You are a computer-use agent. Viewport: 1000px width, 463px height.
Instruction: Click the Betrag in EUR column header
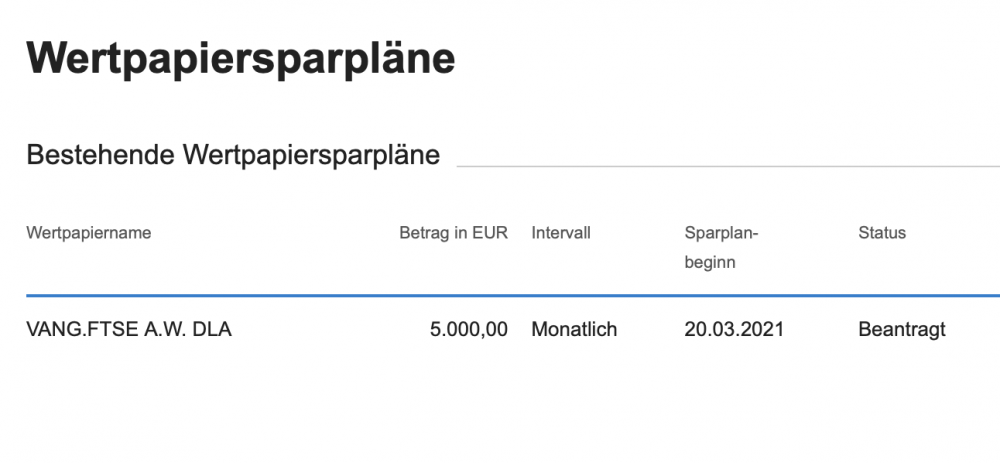point(453,233)
